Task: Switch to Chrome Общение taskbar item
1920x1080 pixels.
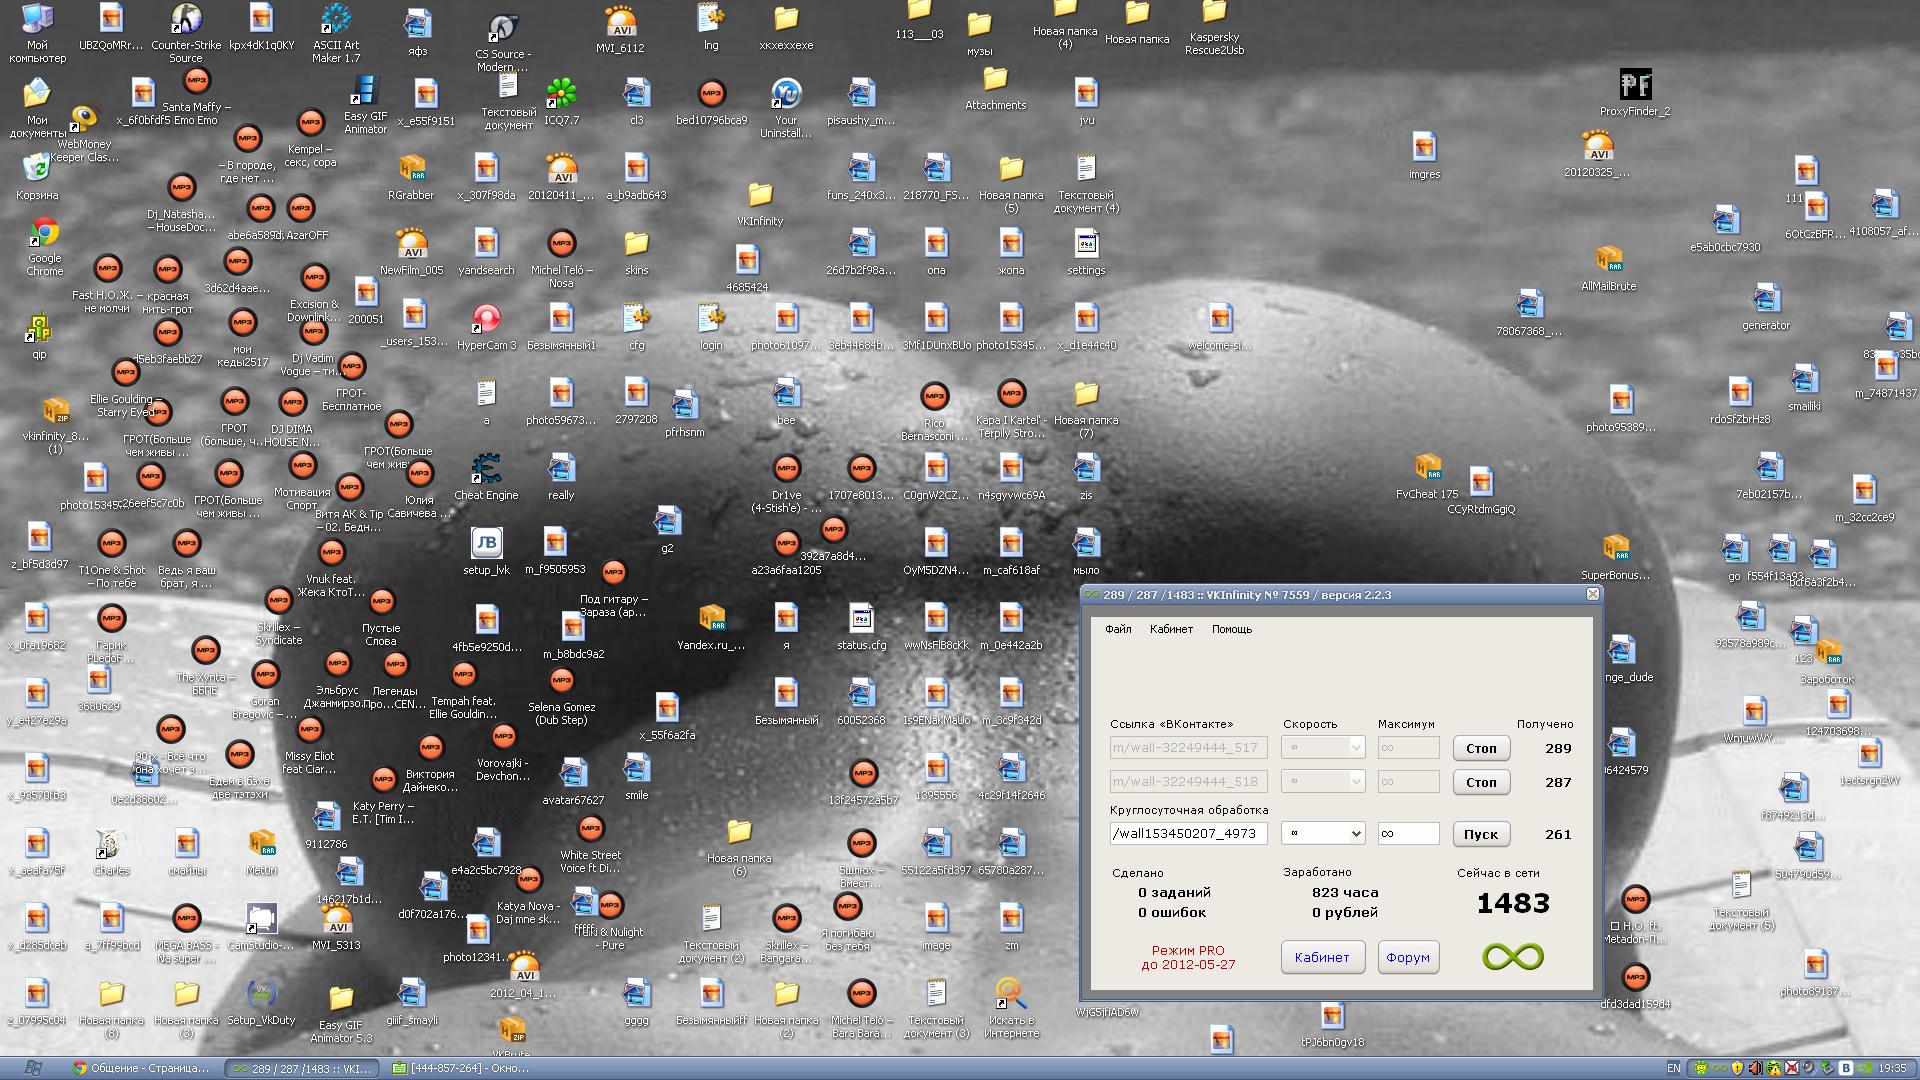Action: [x=142, y=1068]
